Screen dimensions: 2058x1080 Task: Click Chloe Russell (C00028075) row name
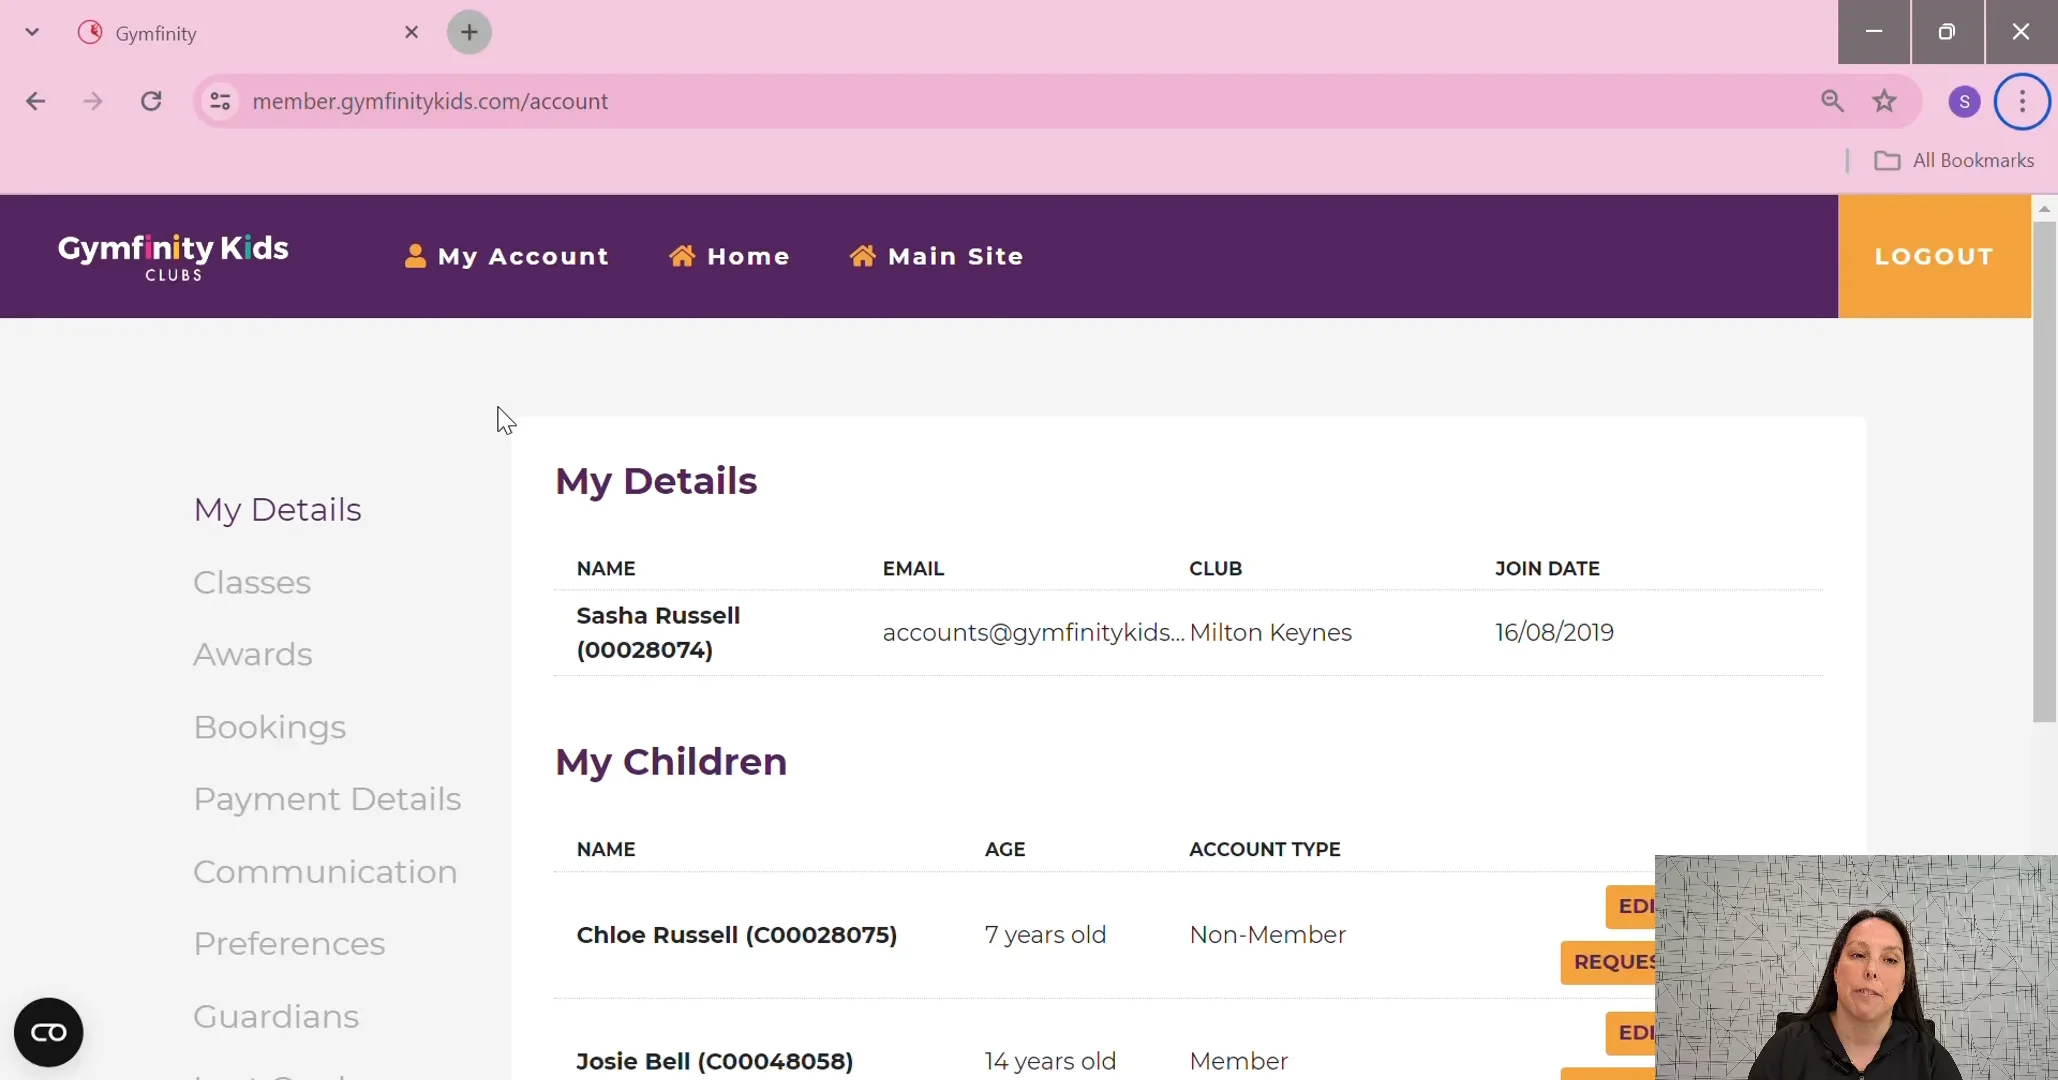[x=737, y=935]
